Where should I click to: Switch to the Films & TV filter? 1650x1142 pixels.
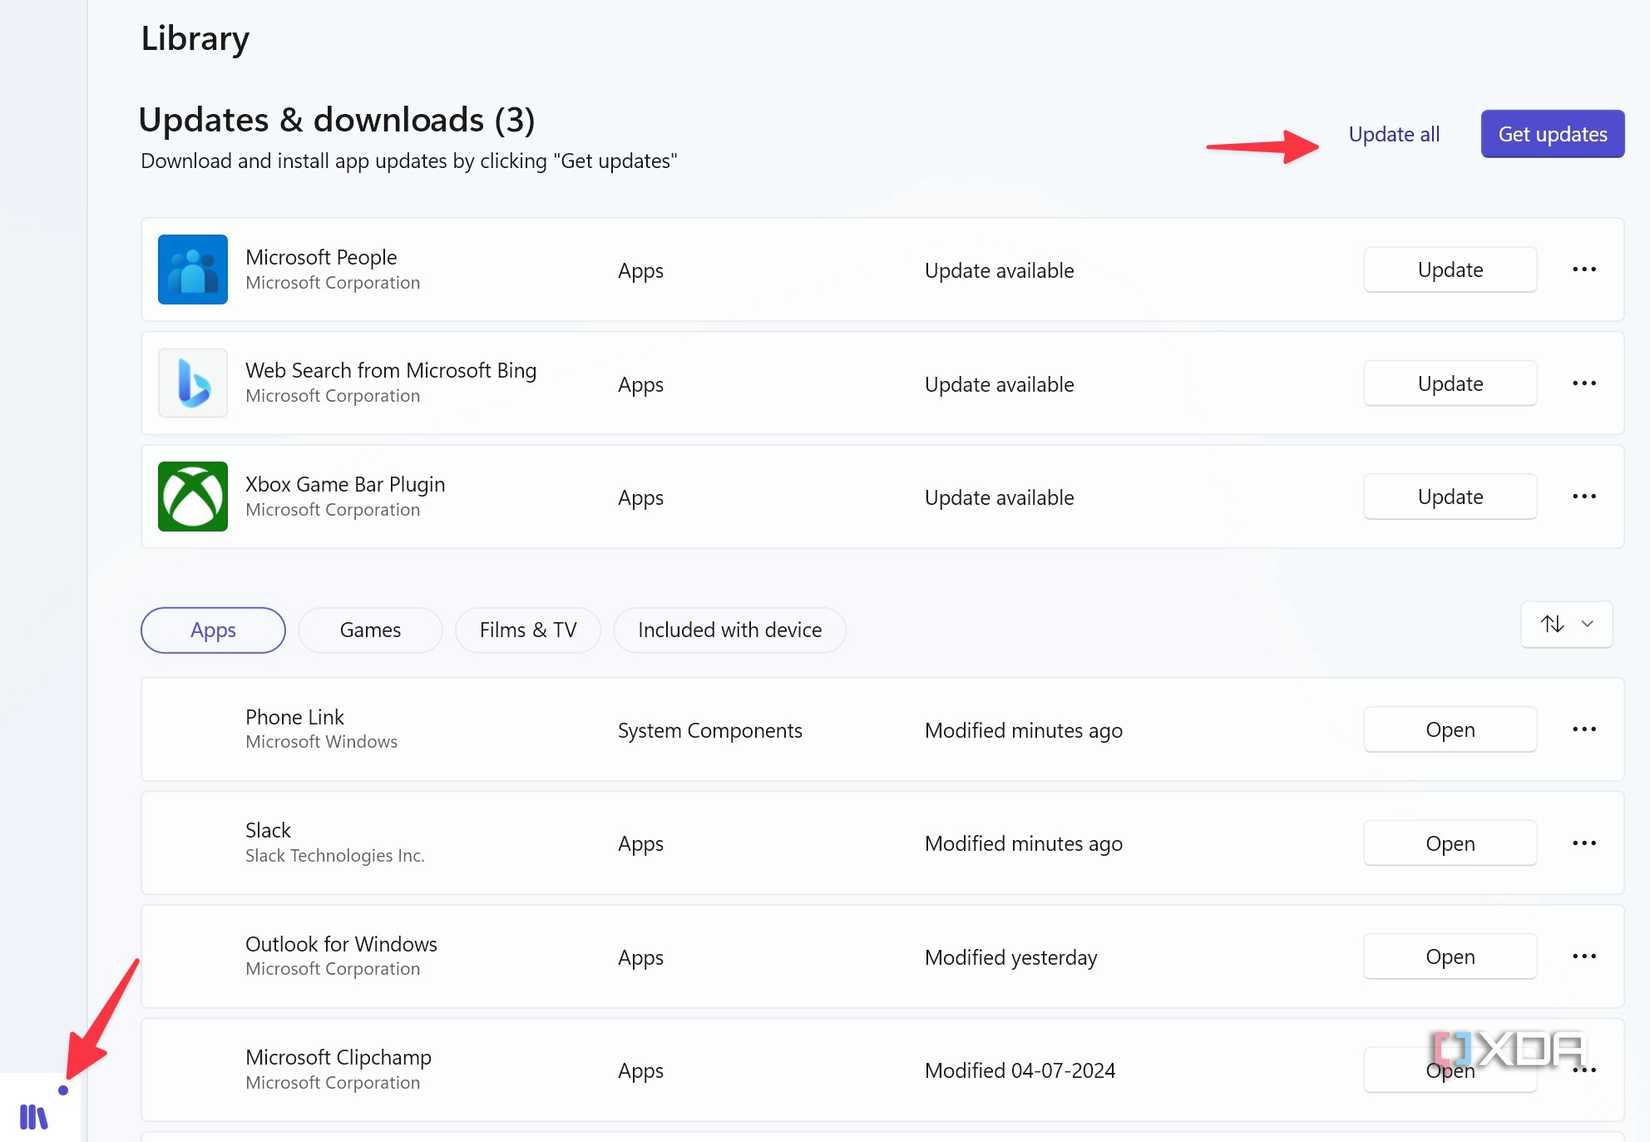coord(528,630)
